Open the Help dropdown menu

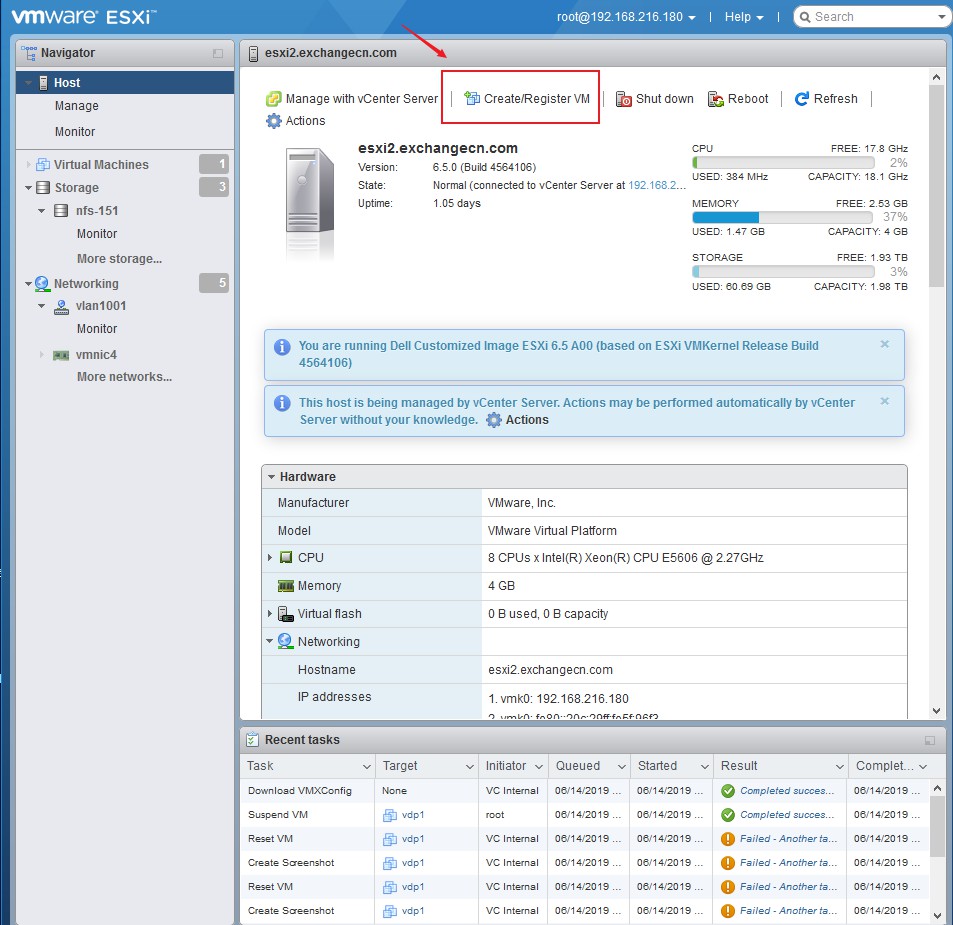744,17
